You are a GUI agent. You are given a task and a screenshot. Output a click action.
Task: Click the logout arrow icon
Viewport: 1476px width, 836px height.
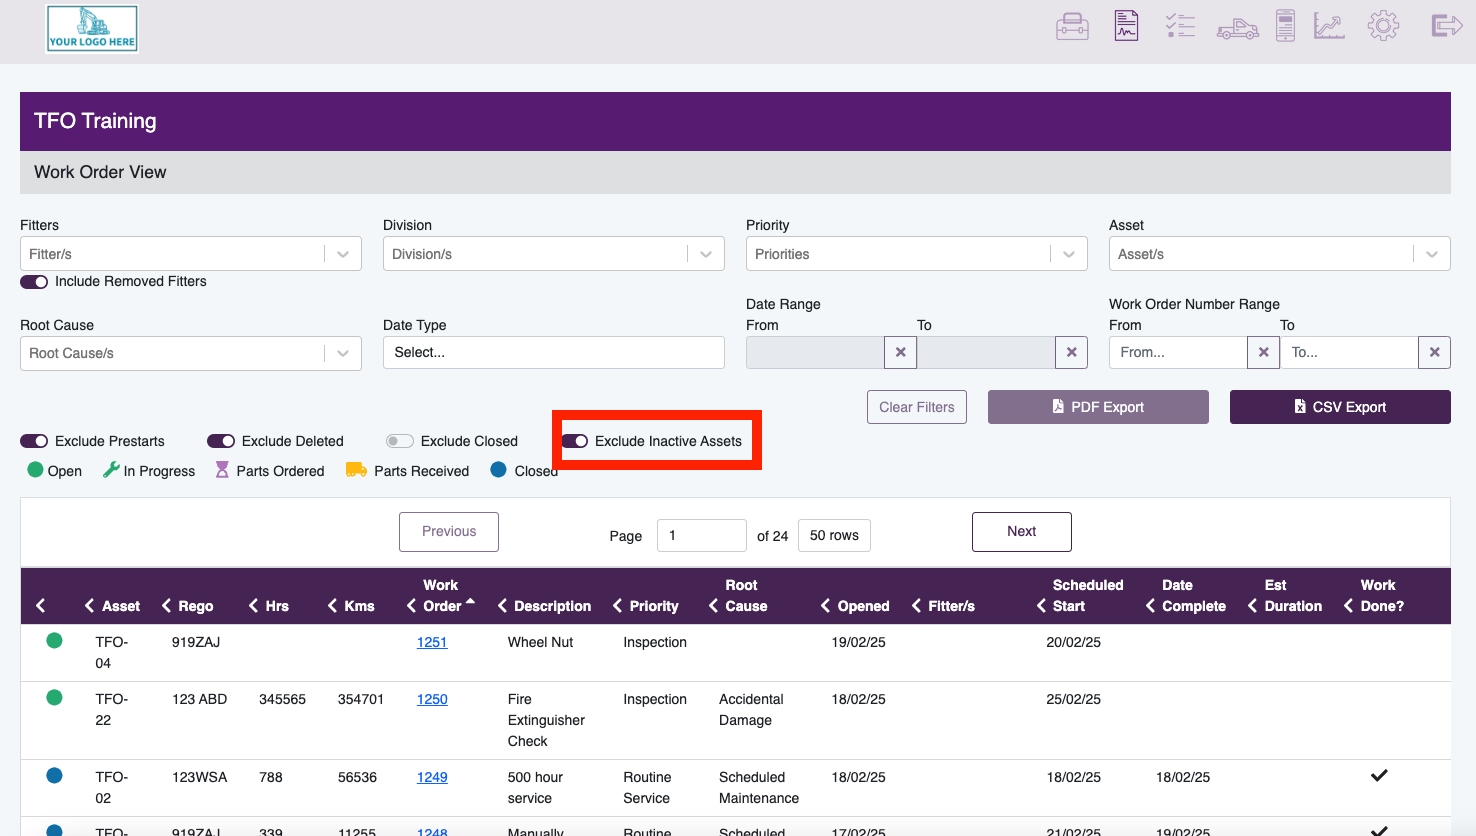(x=1446, y=25)
